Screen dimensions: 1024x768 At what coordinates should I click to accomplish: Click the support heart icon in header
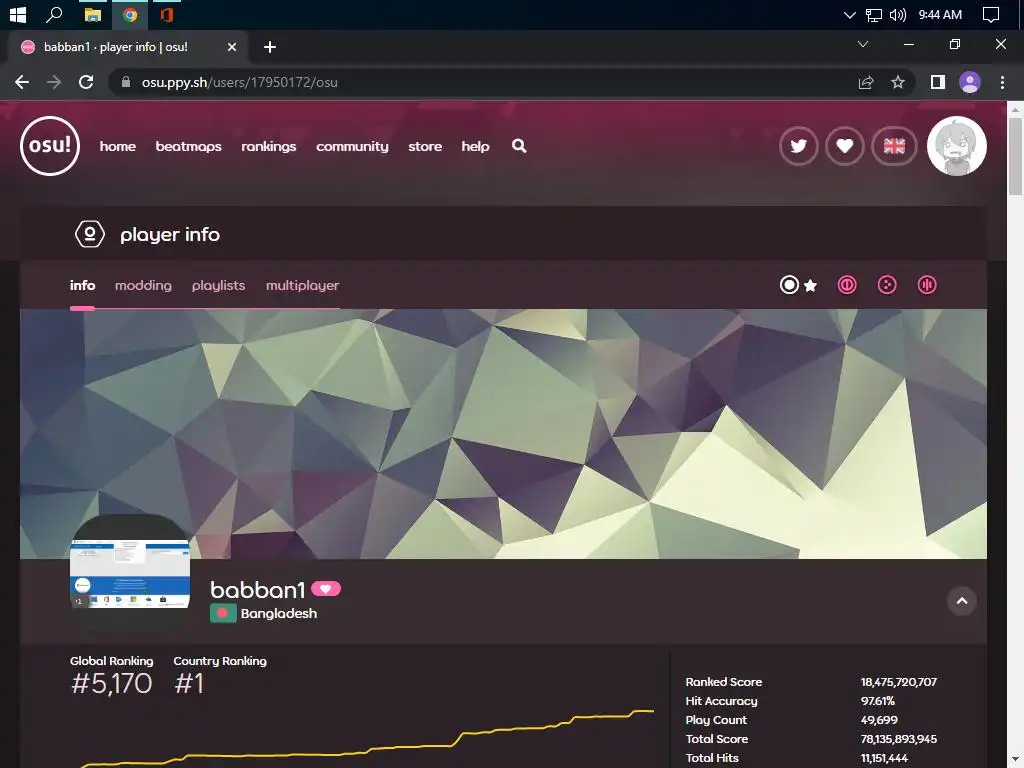click(x=844, y=146)
